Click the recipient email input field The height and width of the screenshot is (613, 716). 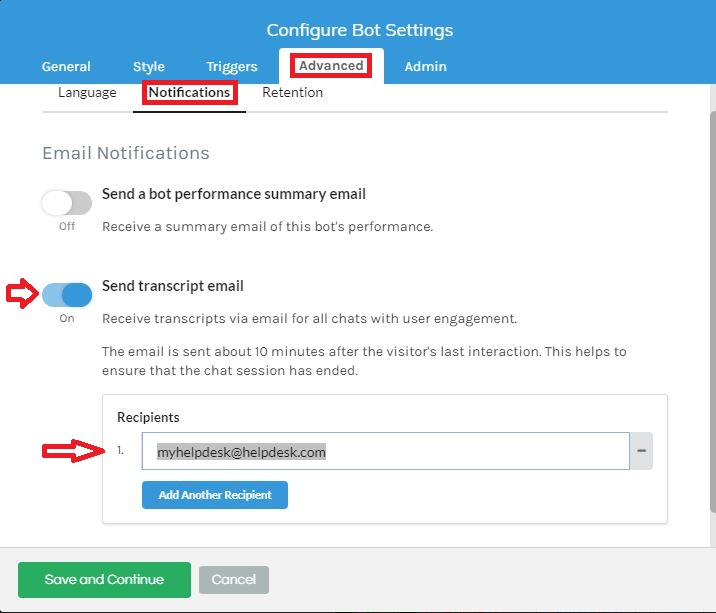tap(385, 451)
